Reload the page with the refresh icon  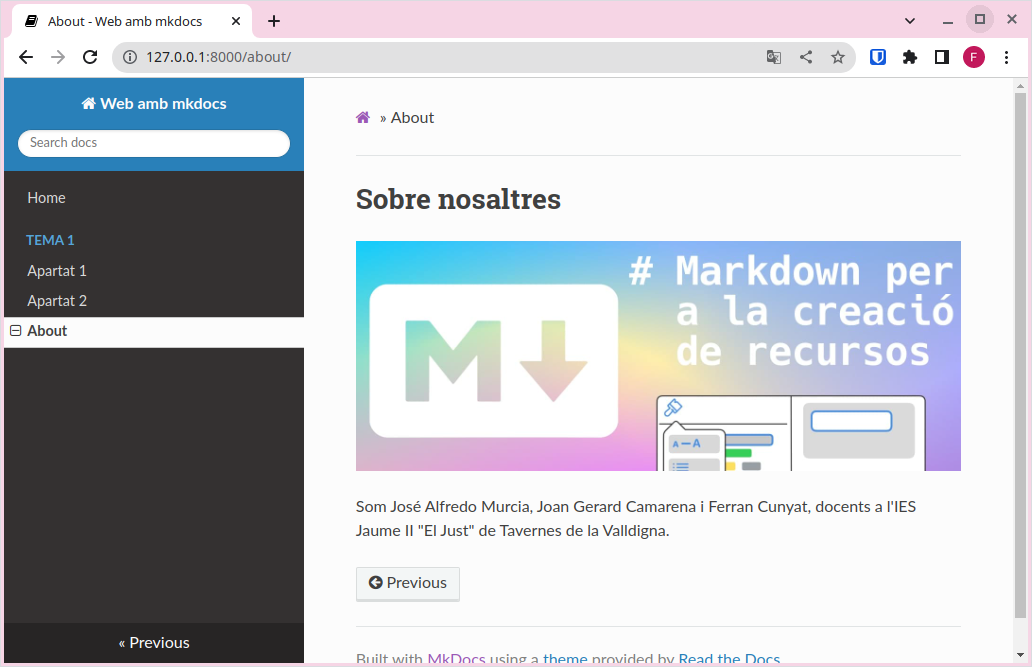tap(90, 57)
